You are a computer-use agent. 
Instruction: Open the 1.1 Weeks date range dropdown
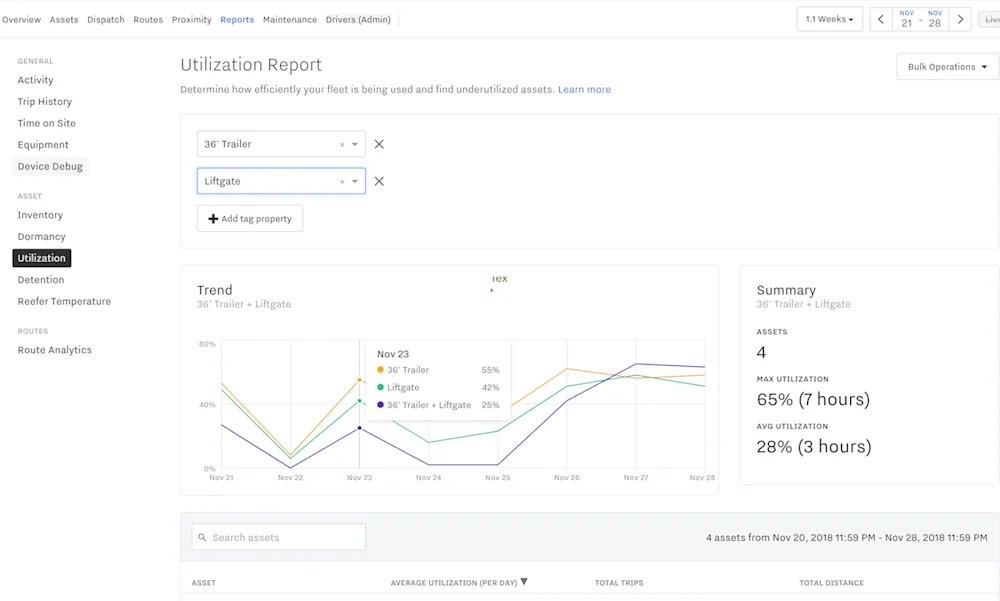click(x=829, y=18)
